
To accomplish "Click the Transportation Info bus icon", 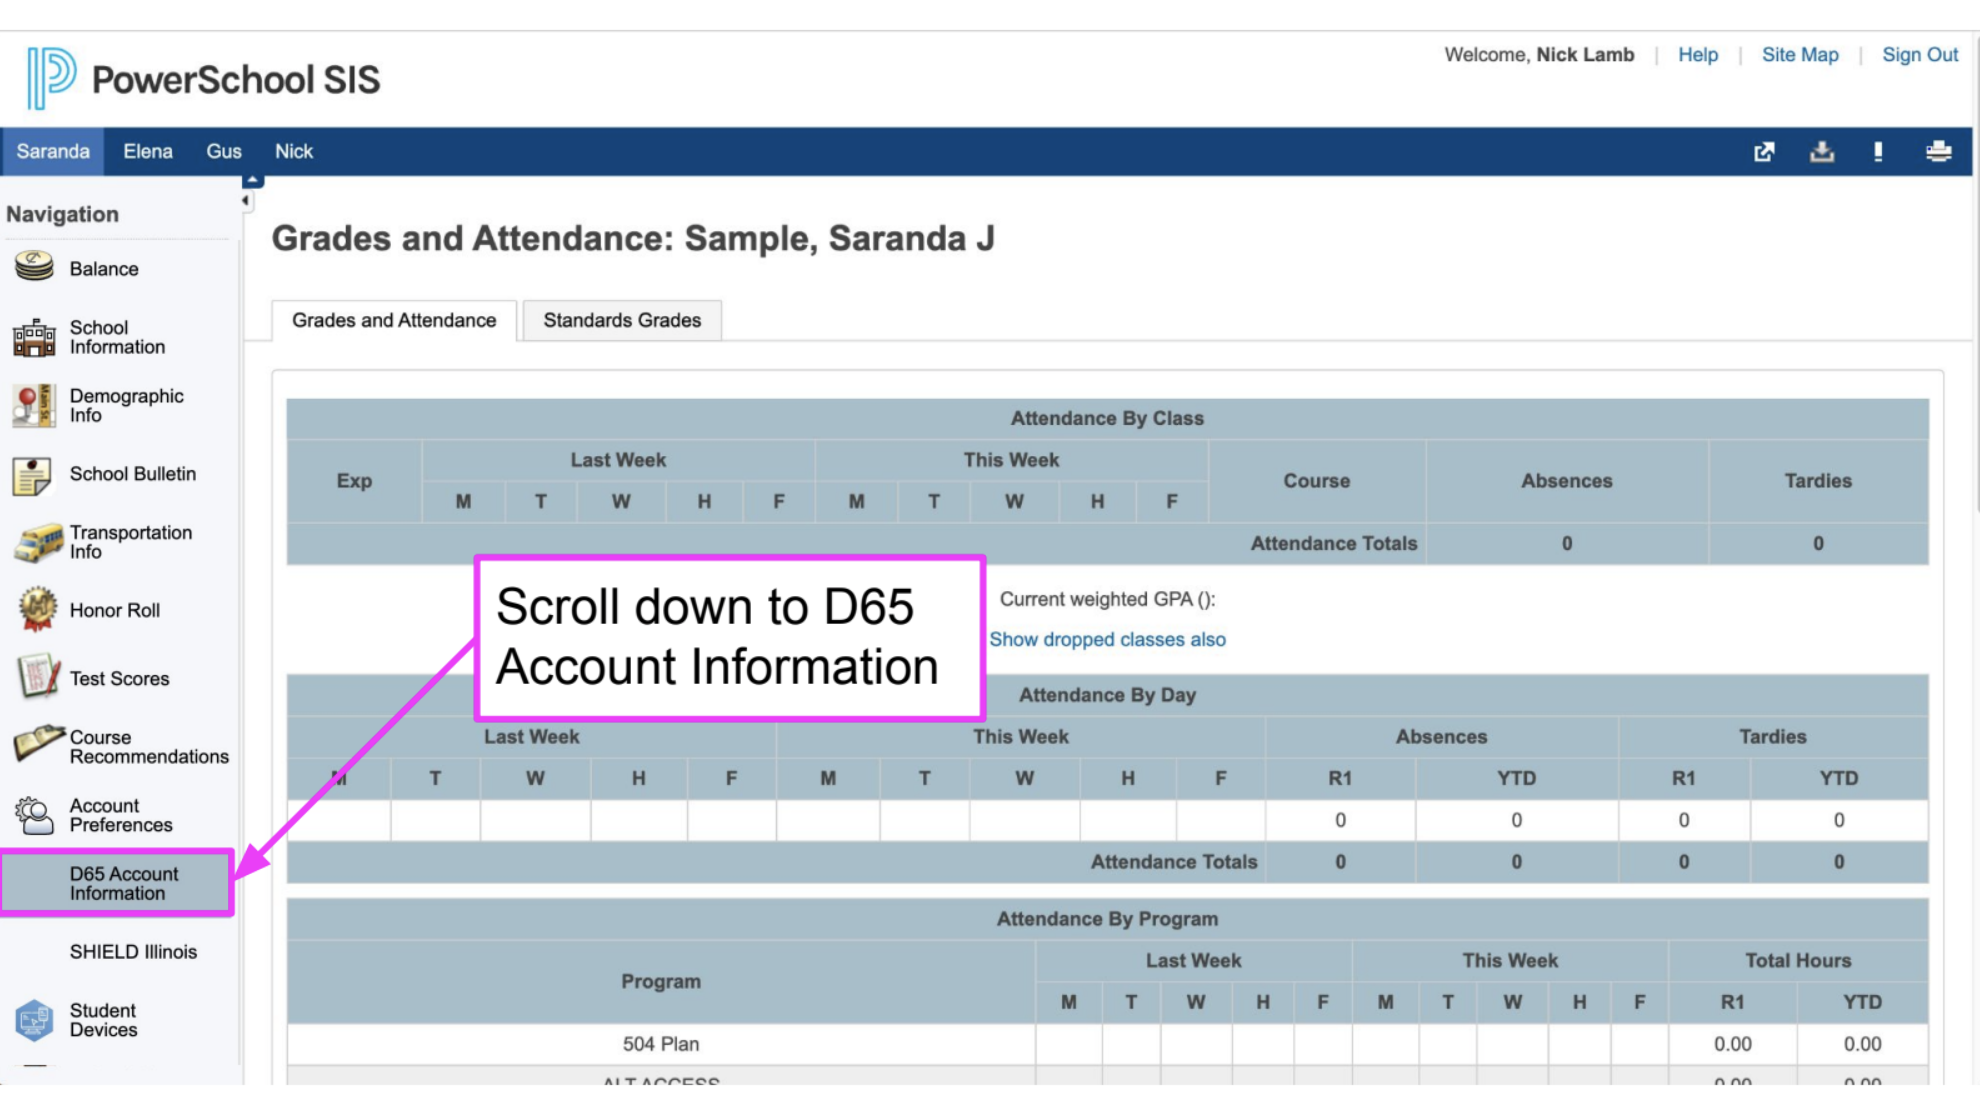I will click(38, 543).
